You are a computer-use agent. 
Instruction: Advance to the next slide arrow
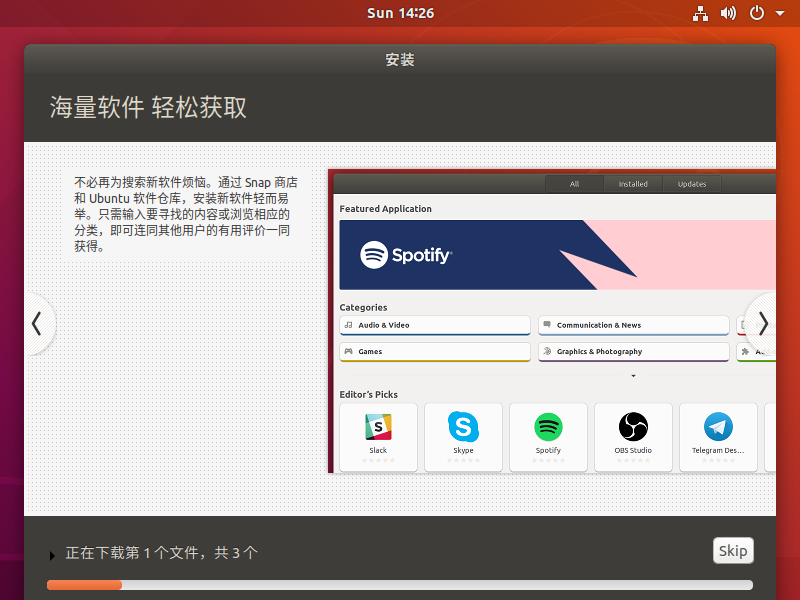[763, 324]
